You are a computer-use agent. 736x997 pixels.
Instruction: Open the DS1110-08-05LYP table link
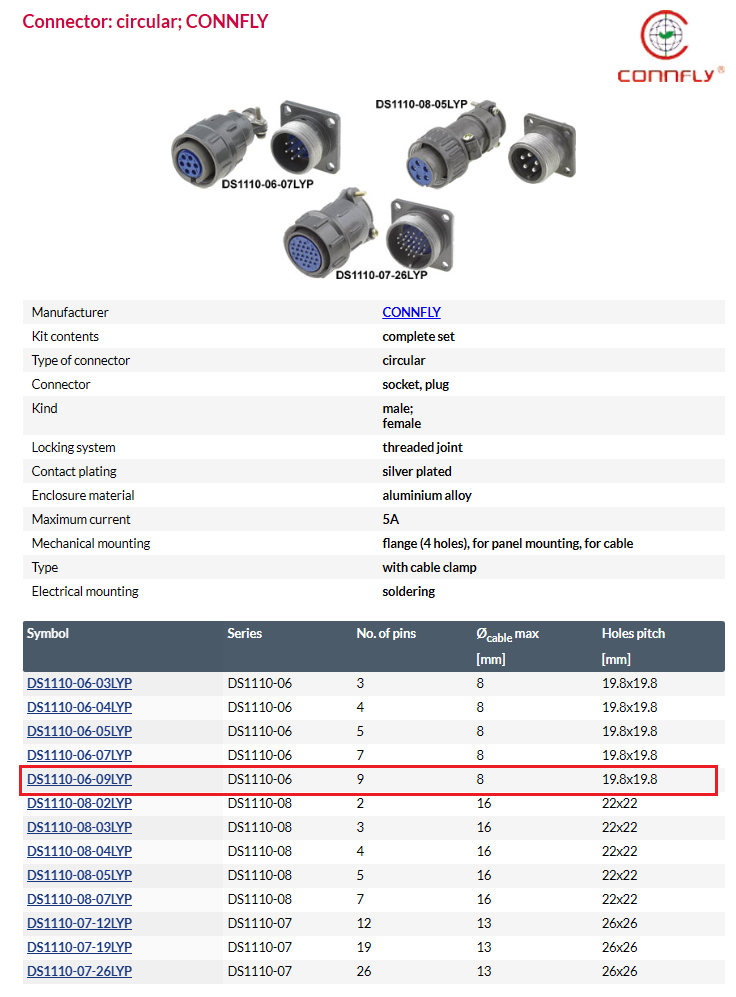pos(79,875)
